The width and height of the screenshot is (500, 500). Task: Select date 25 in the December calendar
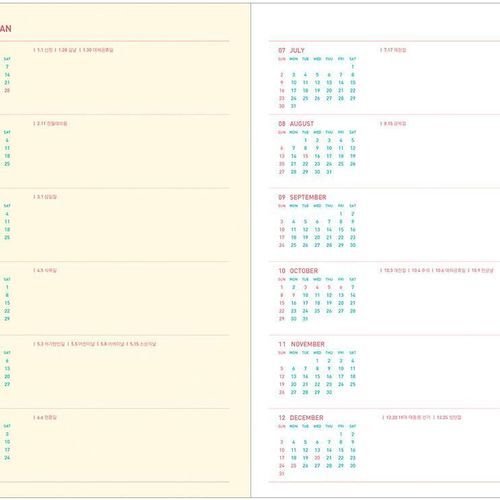pos(293,466)
